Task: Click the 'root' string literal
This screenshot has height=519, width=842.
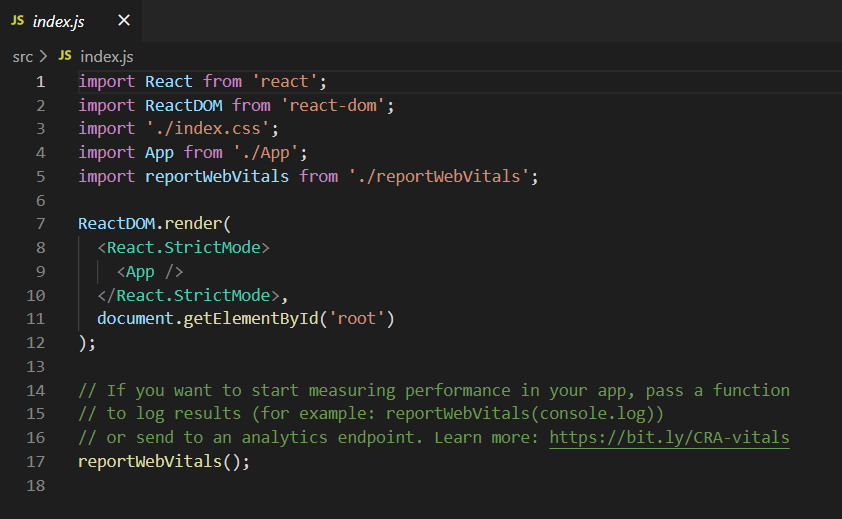Action: [x=356, y=319]
